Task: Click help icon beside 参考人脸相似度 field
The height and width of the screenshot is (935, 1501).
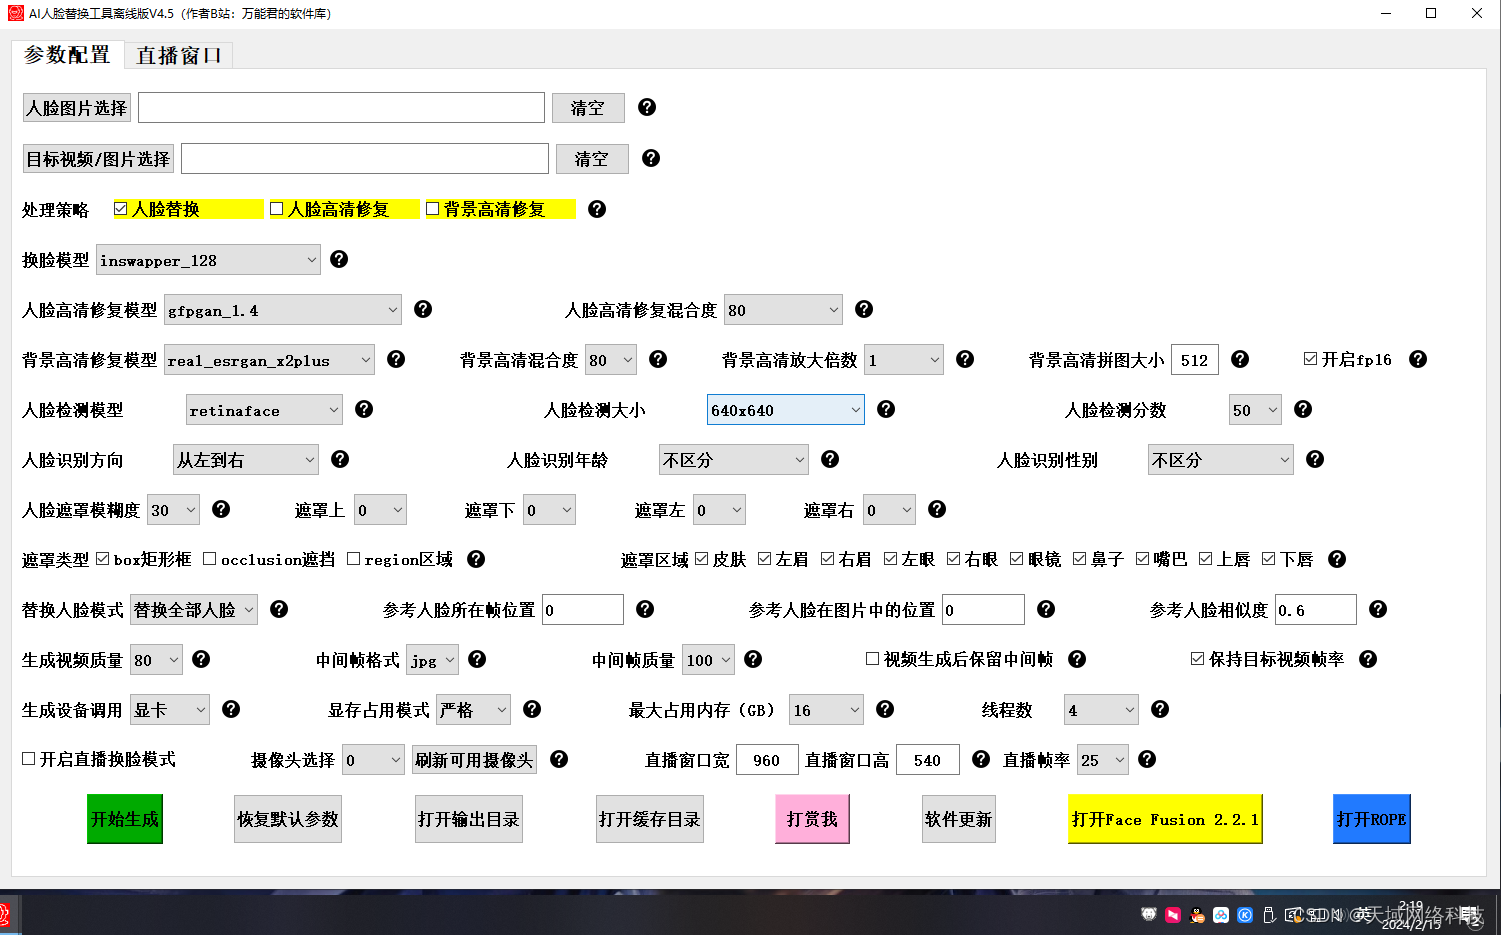Action: [1378, 609]
